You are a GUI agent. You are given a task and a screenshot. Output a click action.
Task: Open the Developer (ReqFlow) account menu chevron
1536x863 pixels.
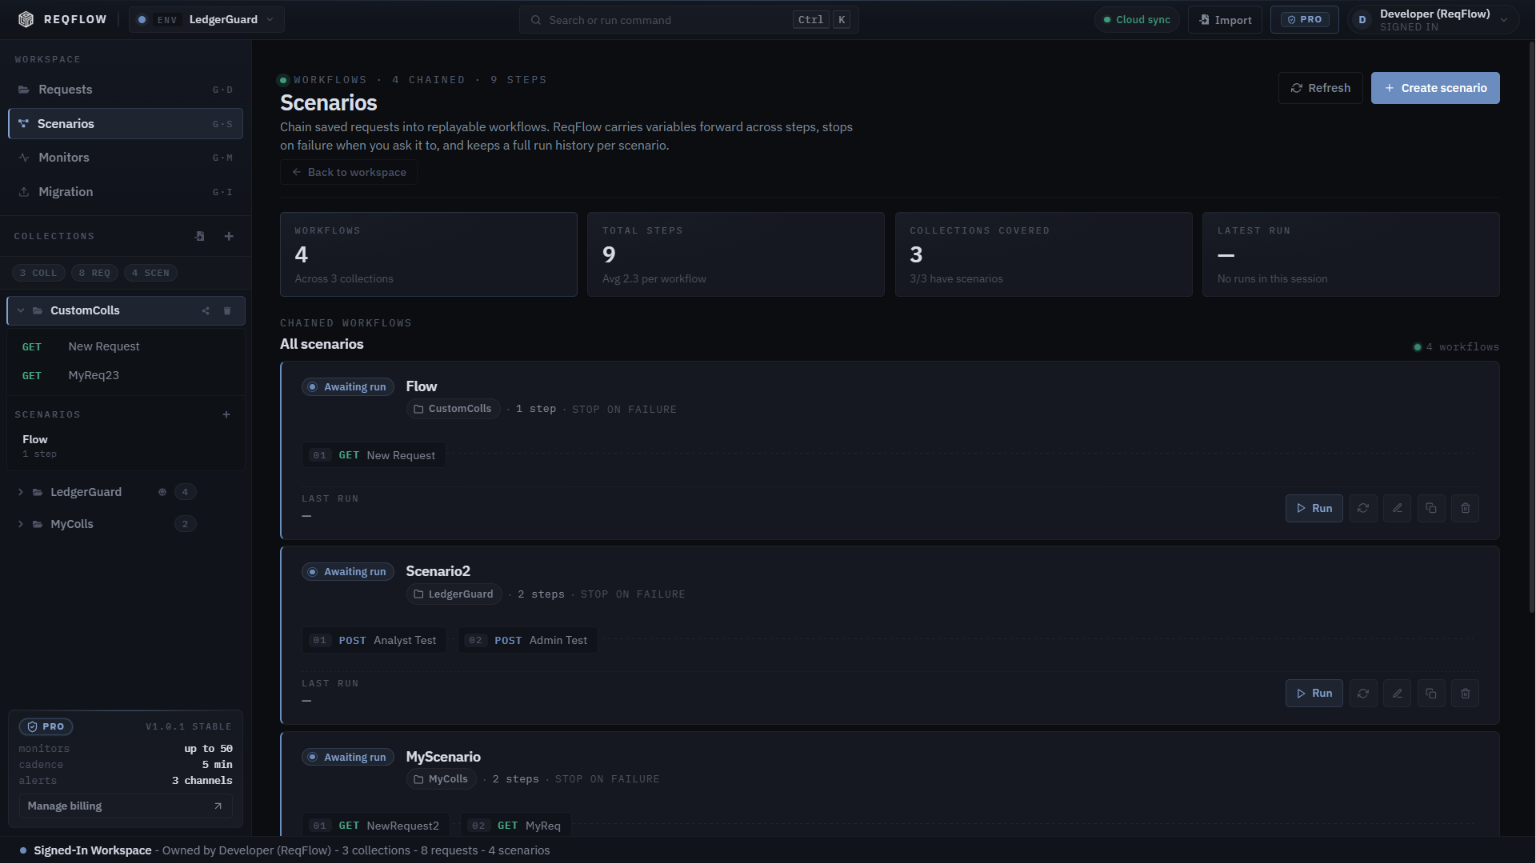[1503, 20]
